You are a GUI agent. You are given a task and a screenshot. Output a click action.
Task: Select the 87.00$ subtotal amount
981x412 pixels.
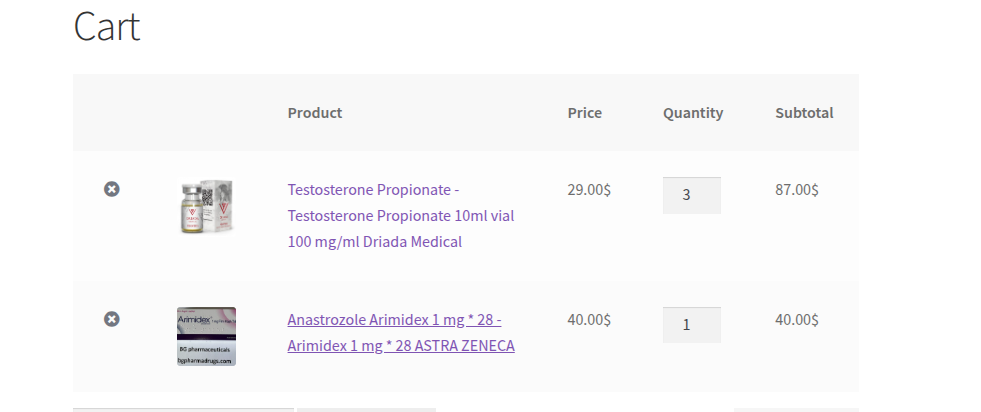(x=797, y=189)
